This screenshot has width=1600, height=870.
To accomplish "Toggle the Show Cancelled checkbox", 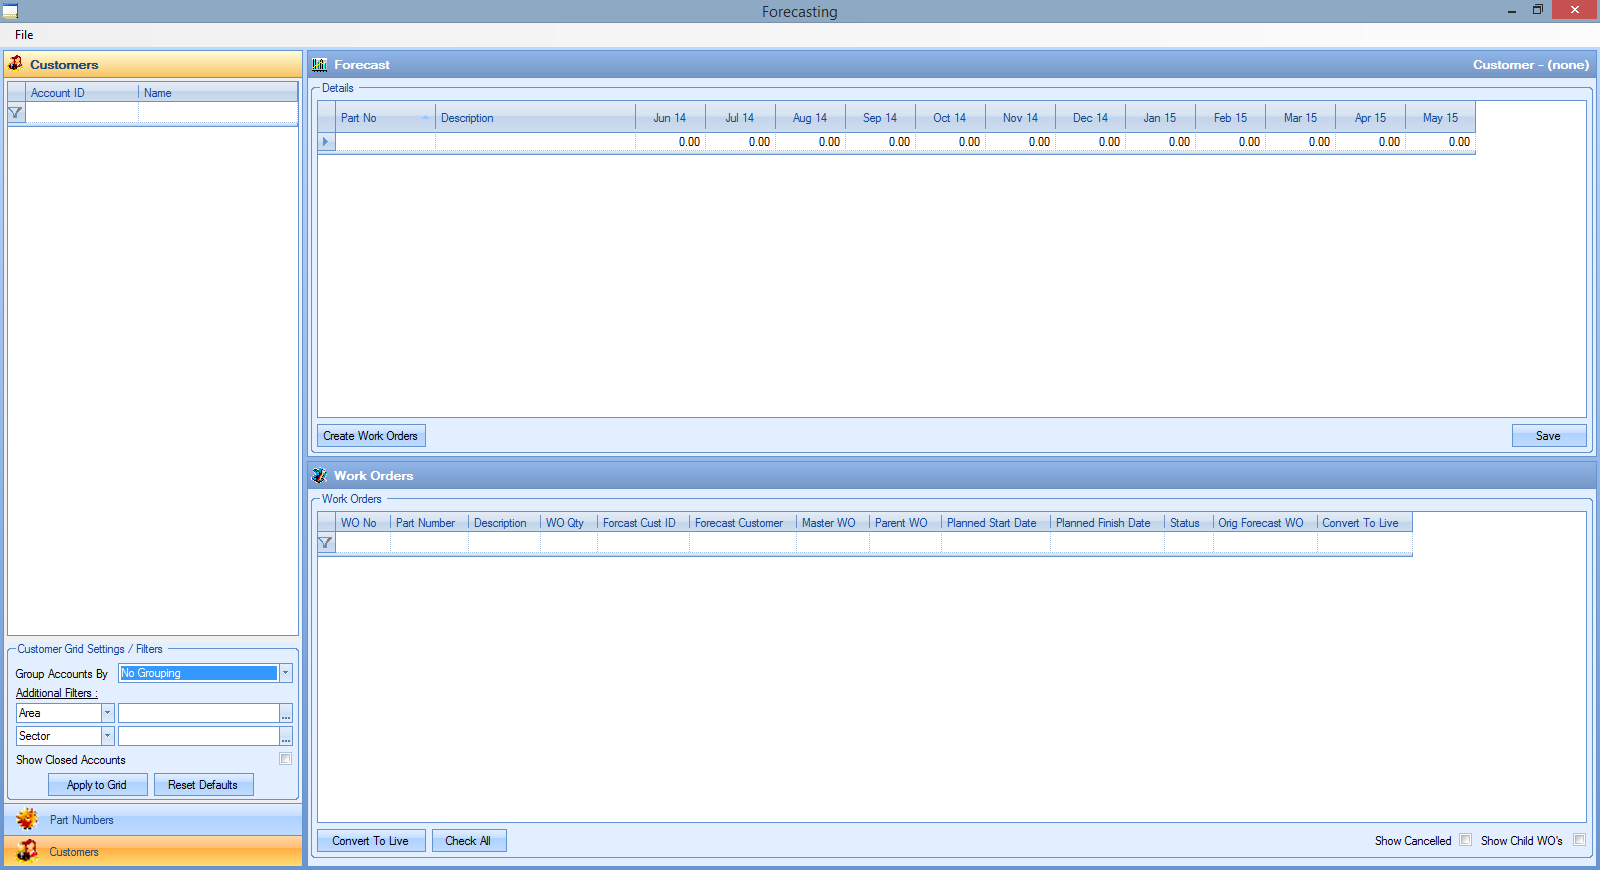I will tap(1466, 840).
